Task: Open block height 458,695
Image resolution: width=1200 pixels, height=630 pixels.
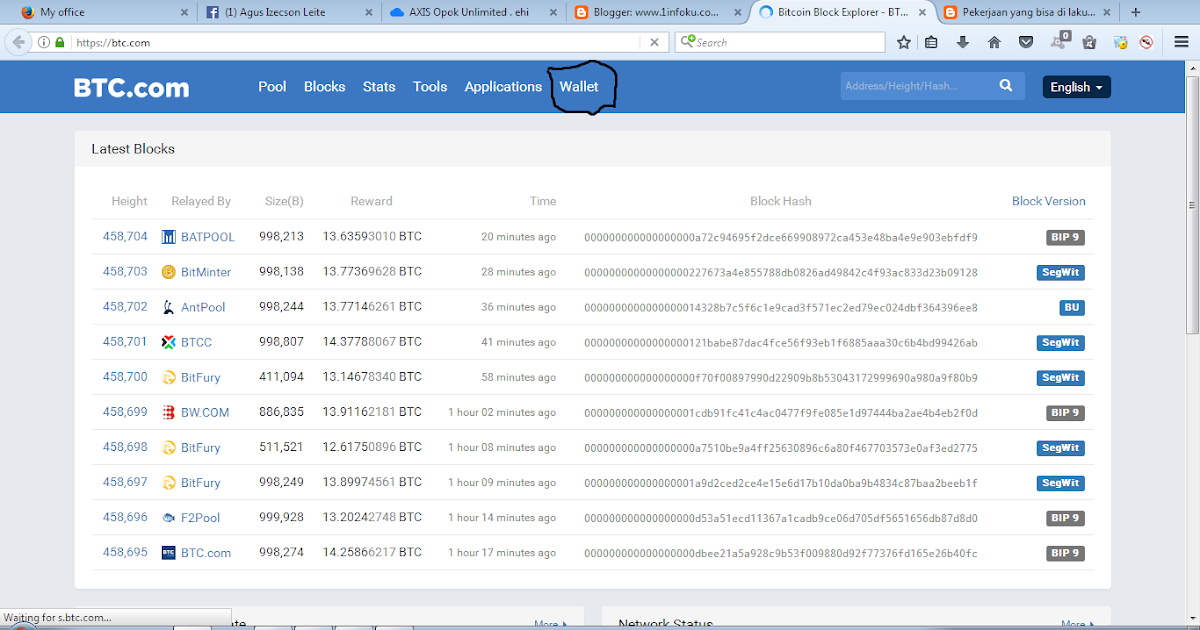Action: pyautogui.click(x=125, y=553)
